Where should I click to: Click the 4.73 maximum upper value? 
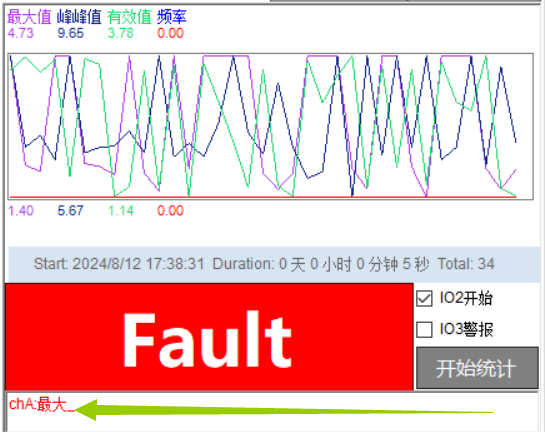pyautogui.click(x=21, y=33)
